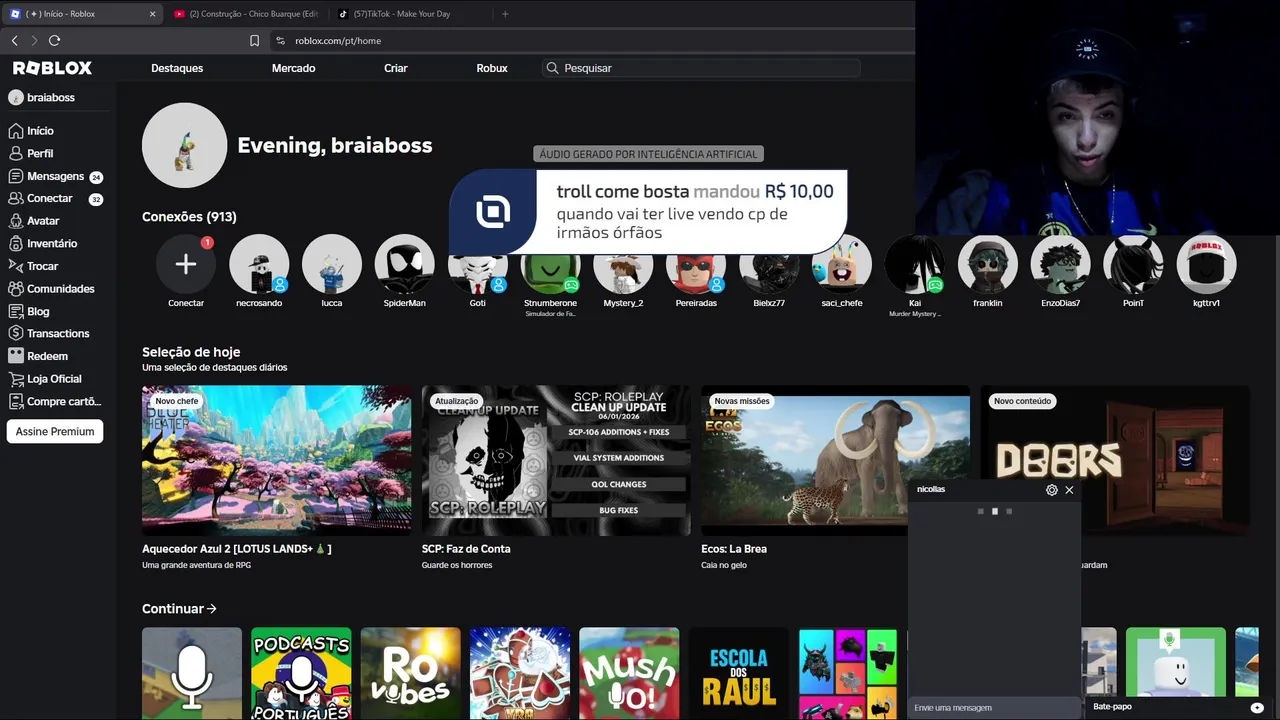Expand the Continuar section arrow
The image size is (1280, 720).
211,609
